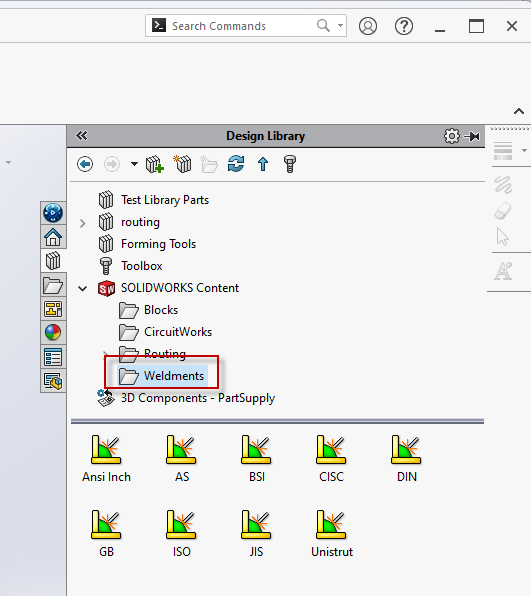Open the Blocks folder
This screenshot has width=531, height=596.
[161, 310]
